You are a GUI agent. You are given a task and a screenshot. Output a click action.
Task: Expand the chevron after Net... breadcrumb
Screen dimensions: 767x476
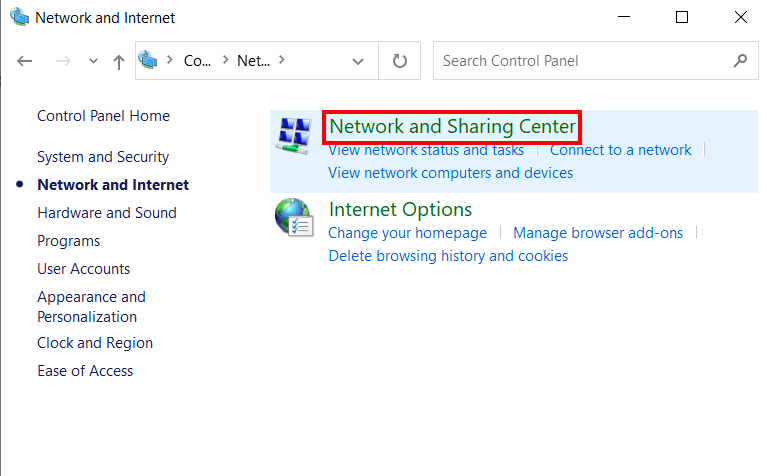coord(282,60)
